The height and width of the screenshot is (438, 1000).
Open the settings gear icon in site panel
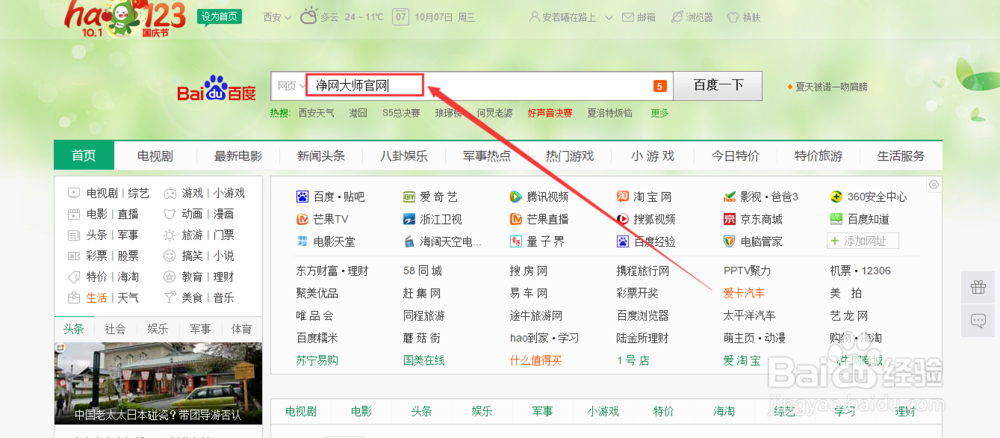[934, 185]
